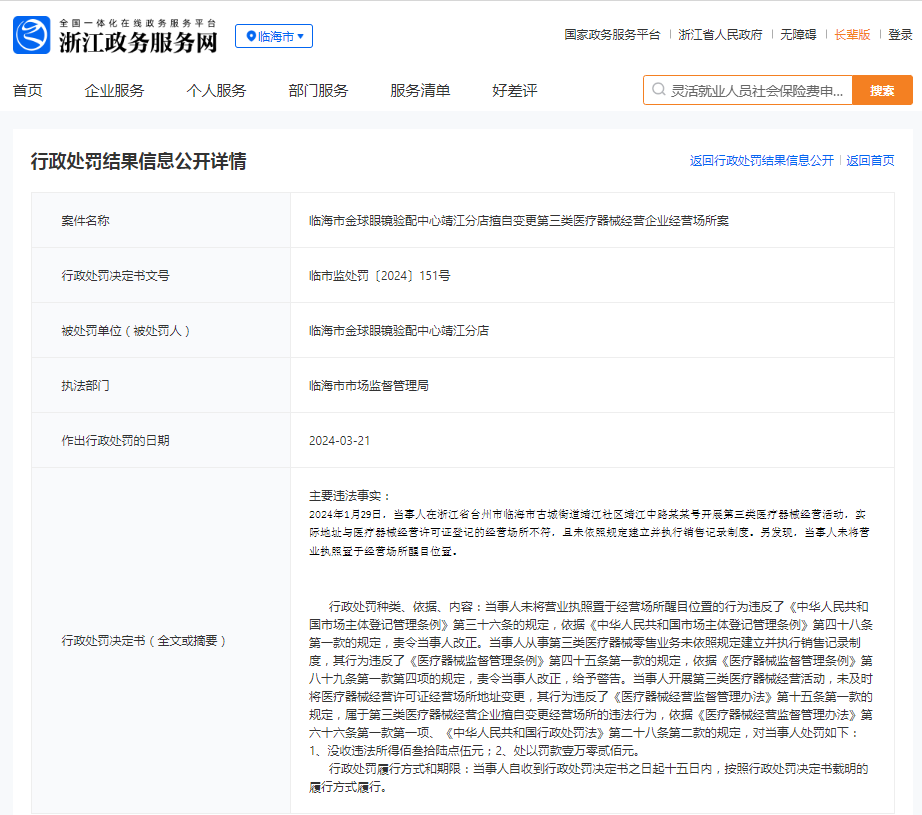Open the 临海市 city selector dropdown
The image size is (922, 815).
274,36
